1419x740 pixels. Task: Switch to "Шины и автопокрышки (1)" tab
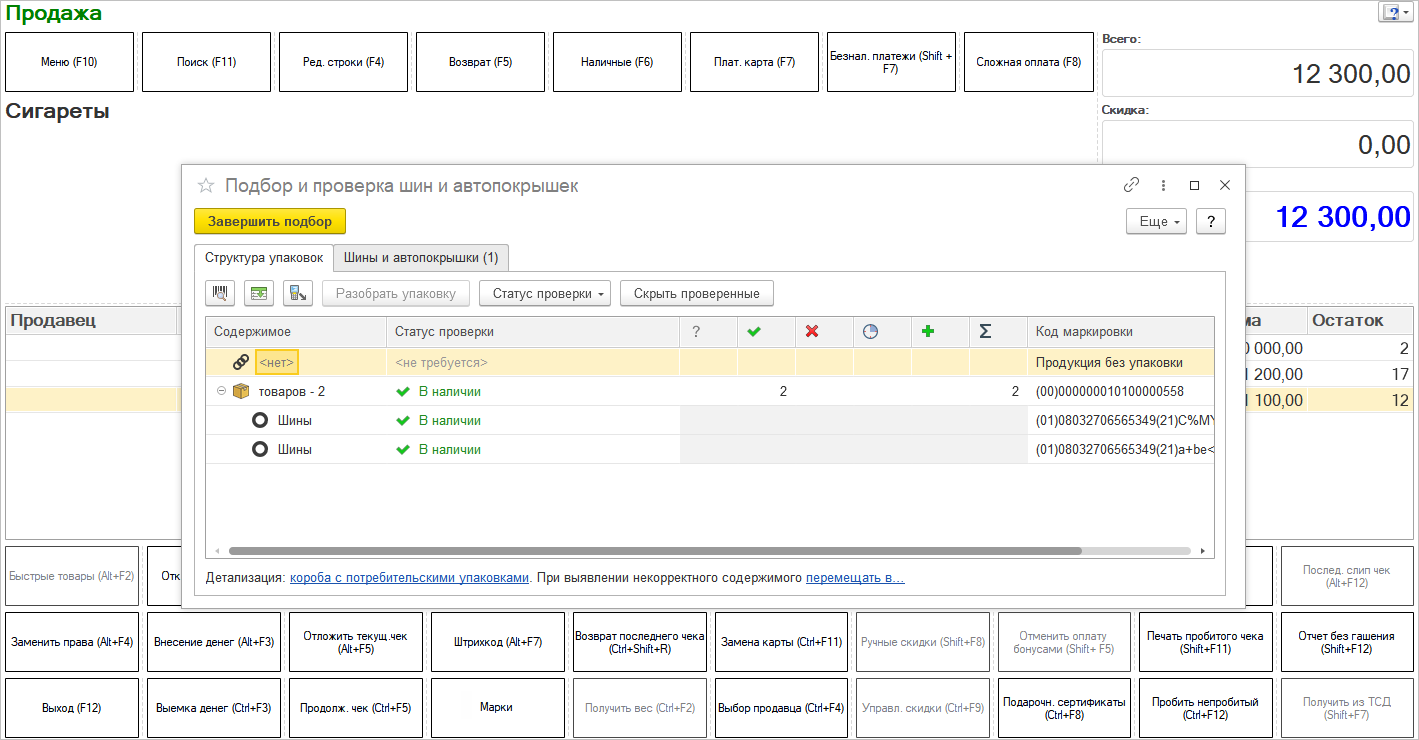click(421, 257)
